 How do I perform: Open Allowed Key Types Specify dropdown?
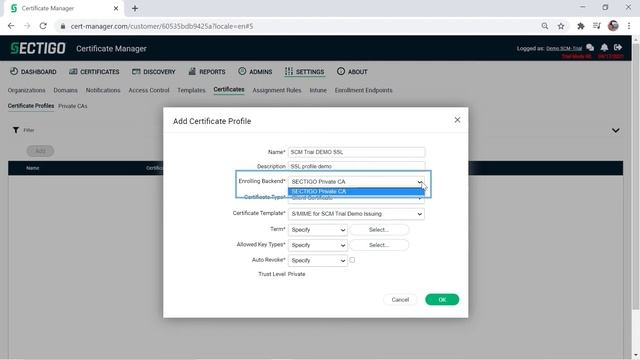[x=318, y=245]
